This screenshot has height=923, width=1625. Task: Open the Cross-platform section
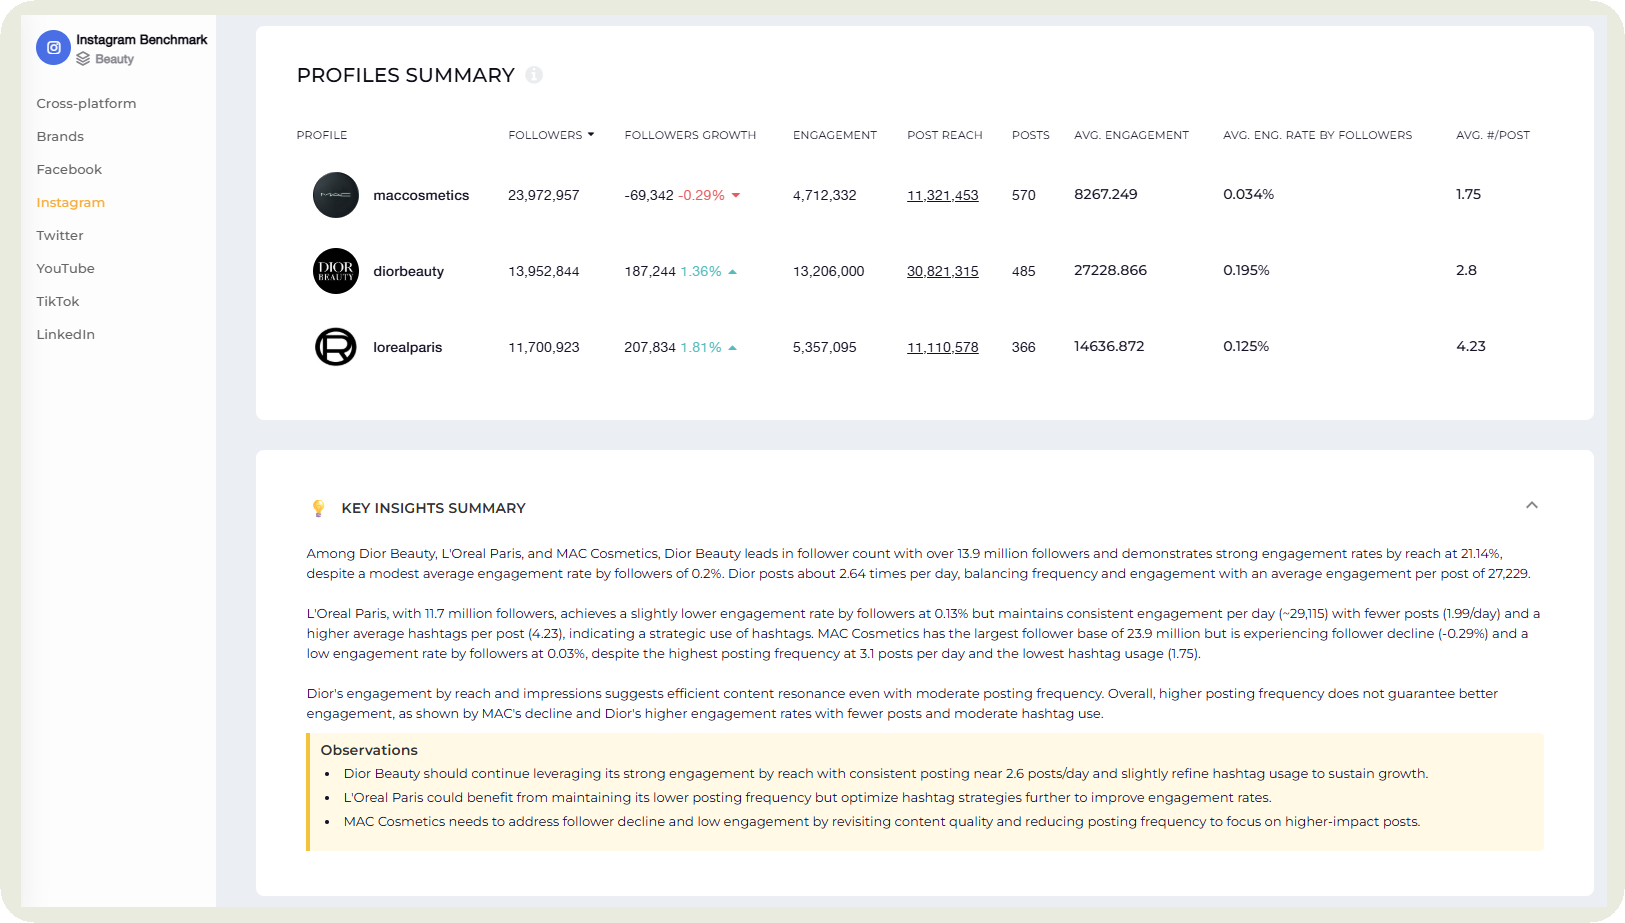86,103
